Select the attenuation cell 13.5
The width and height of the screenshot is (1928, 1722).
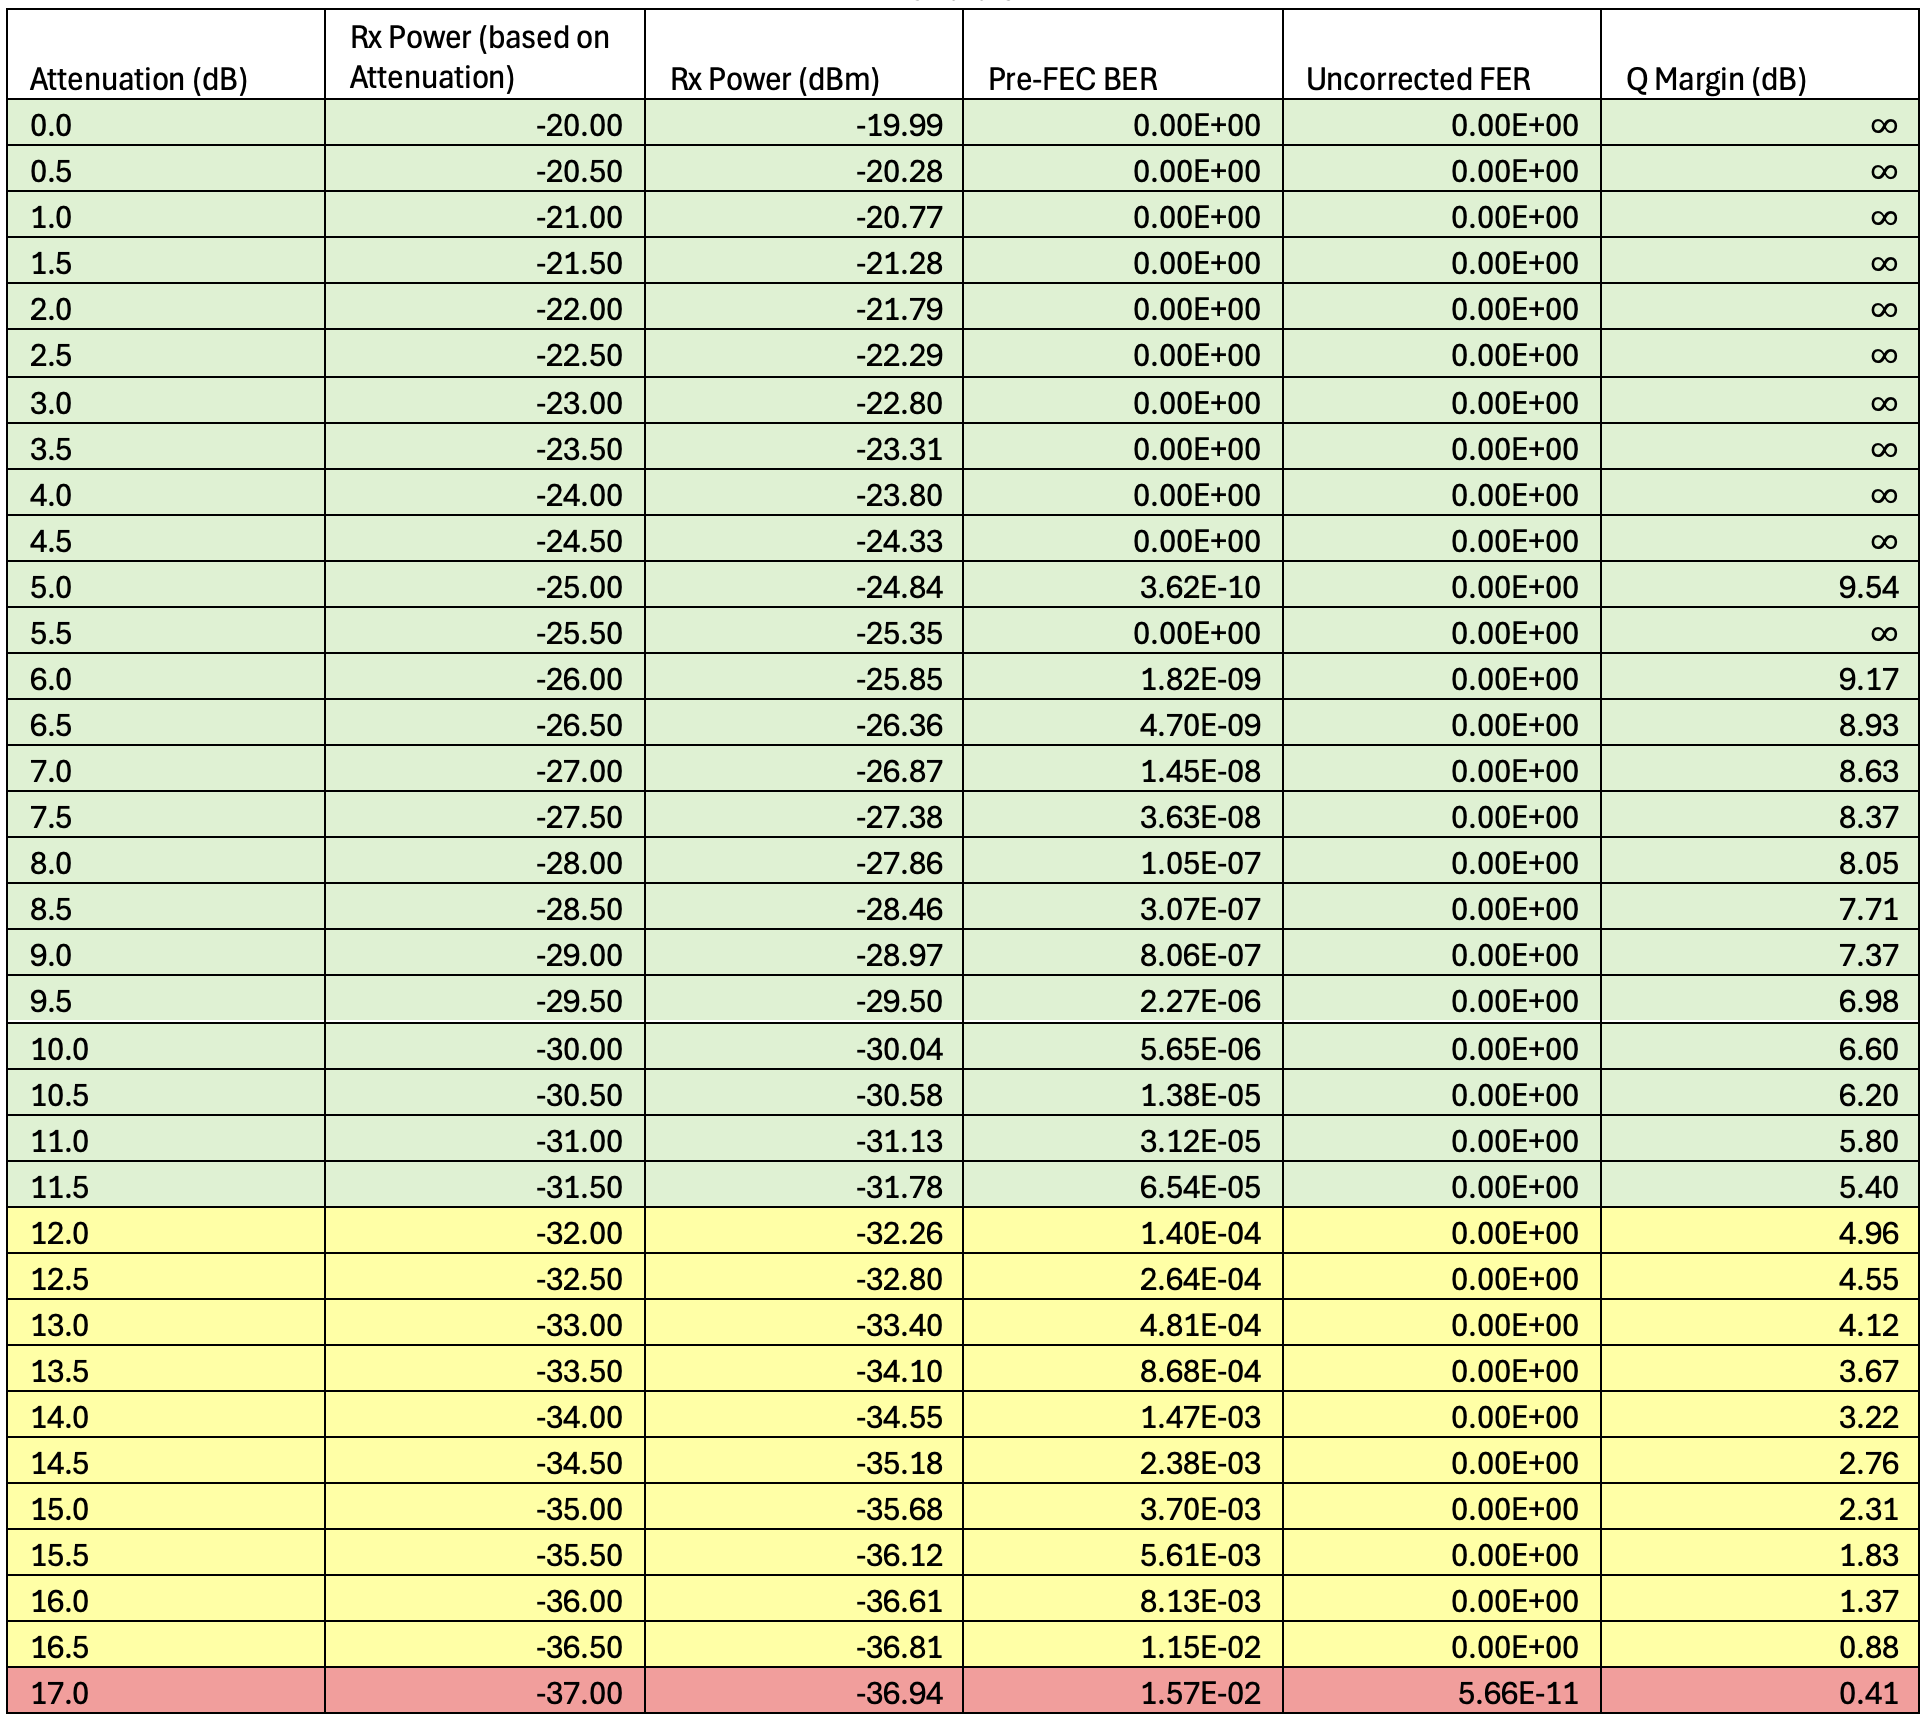coord(166,1369)
